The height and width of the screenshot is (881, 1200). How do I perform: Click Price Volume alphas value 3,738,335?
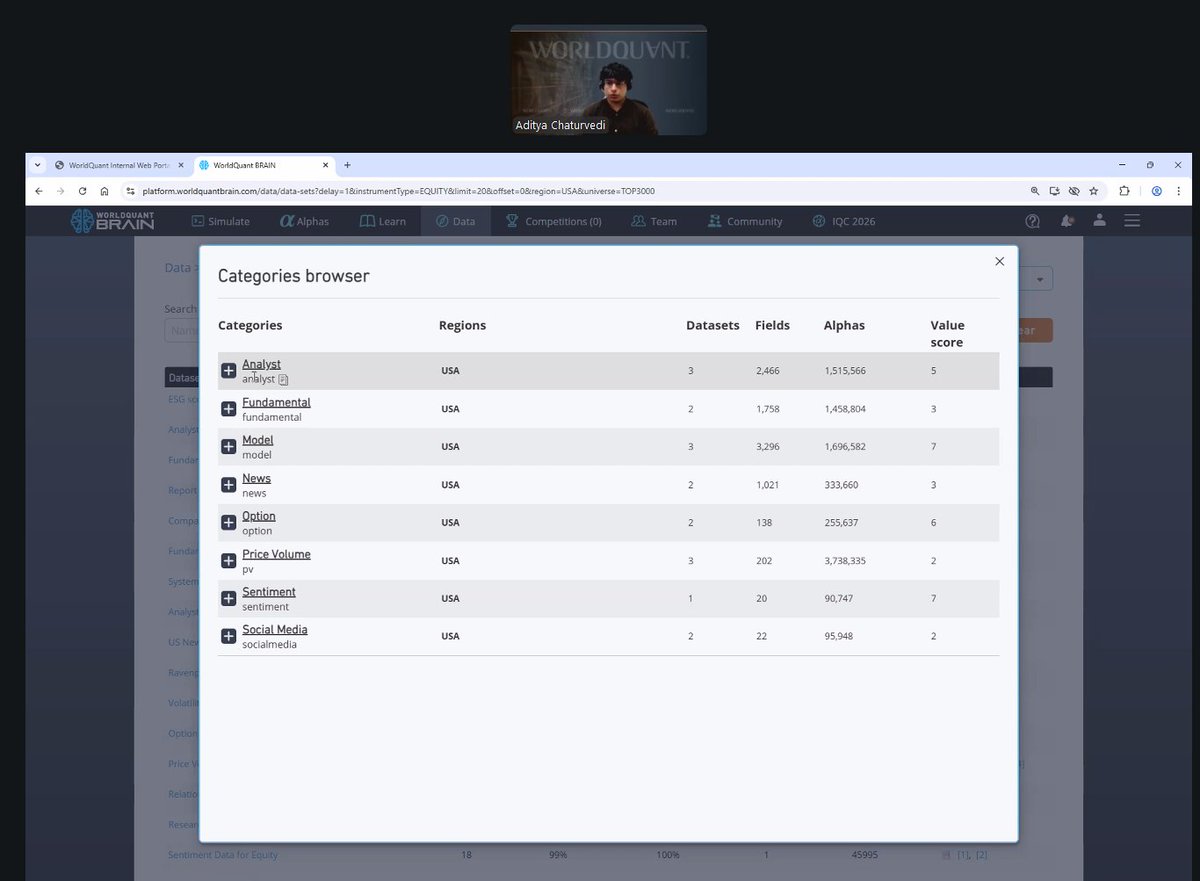tap(845, 560)
